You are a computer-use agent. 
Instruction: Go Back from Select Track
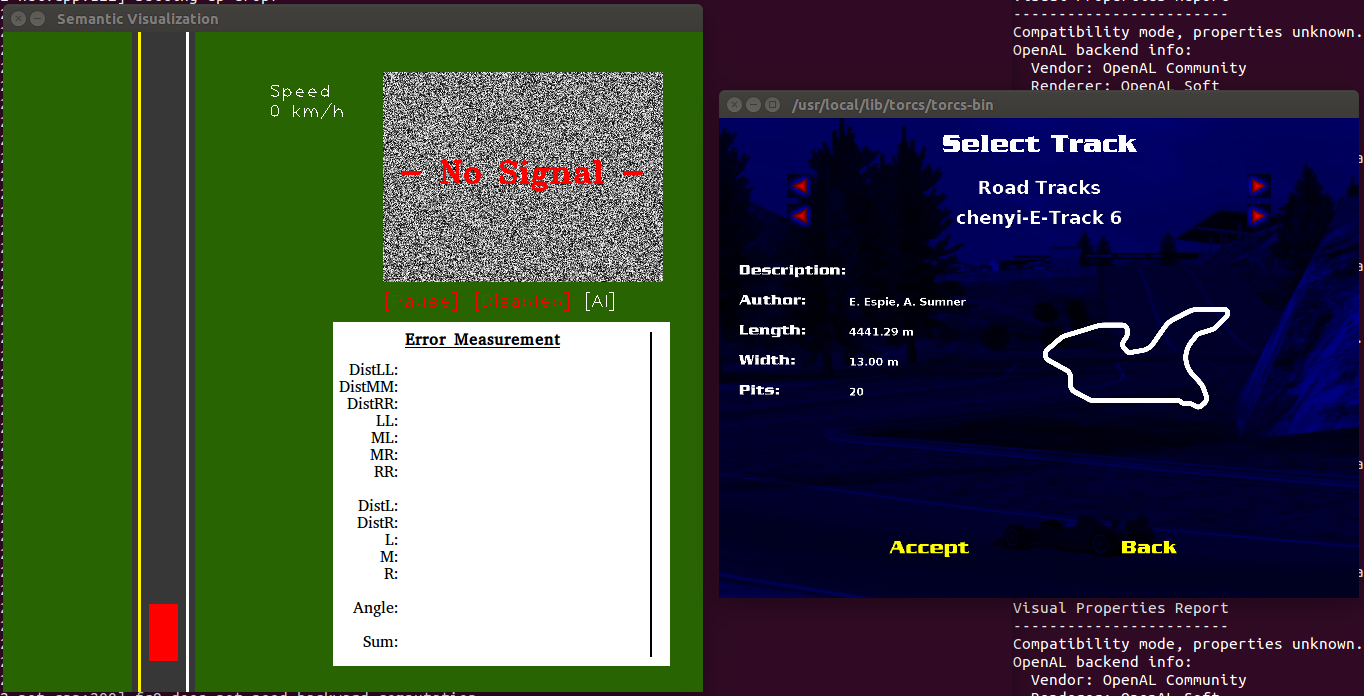coord(1148,547)
